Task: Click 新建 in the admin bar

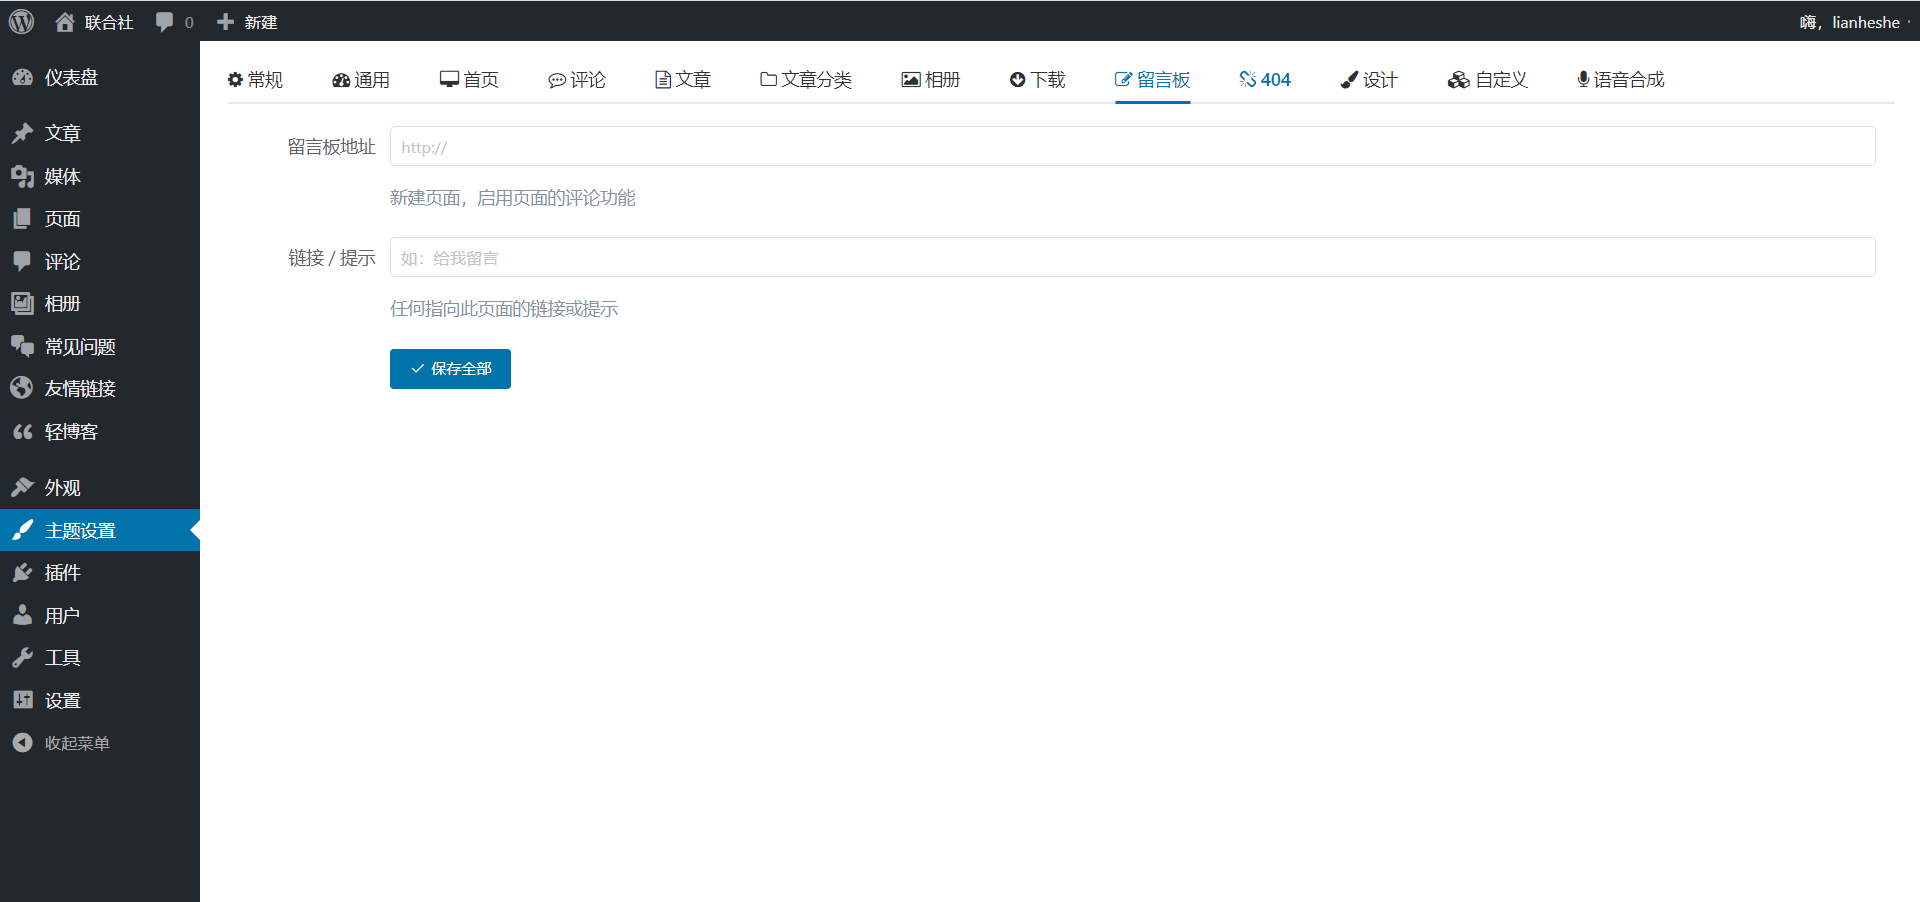Action: point(261,22)
